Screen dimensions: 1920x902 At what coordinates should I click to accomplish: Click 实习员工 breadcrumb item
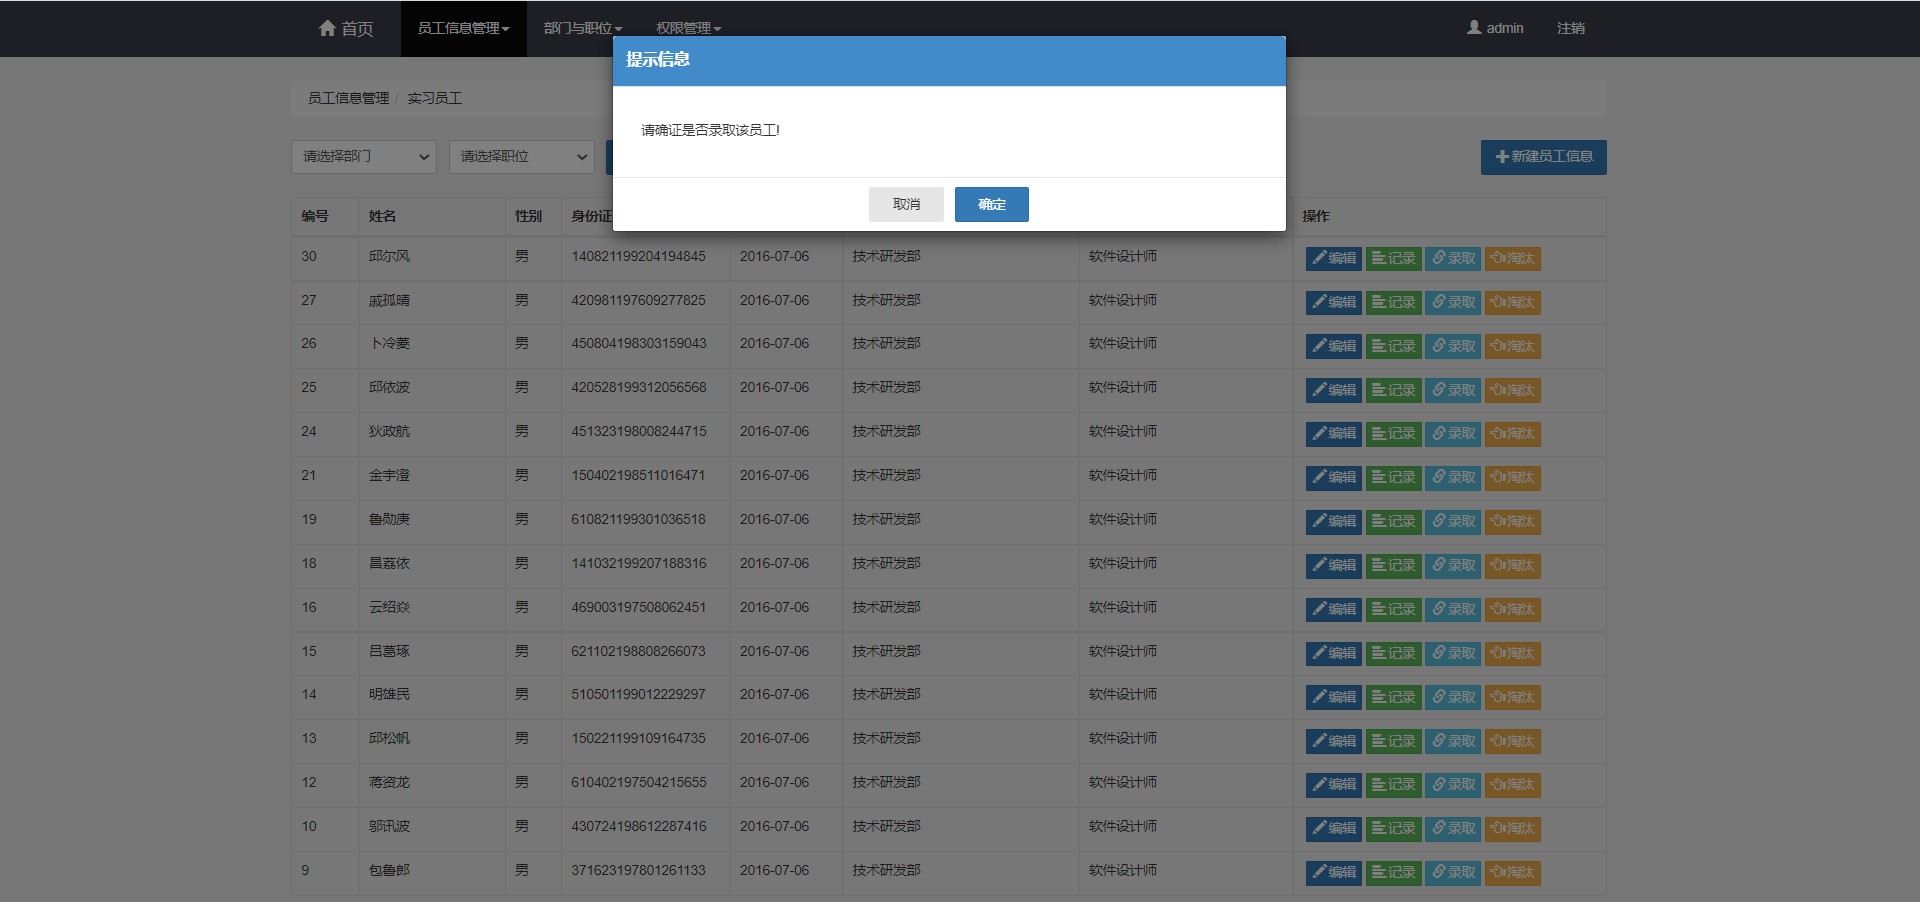tap(434, 98)
